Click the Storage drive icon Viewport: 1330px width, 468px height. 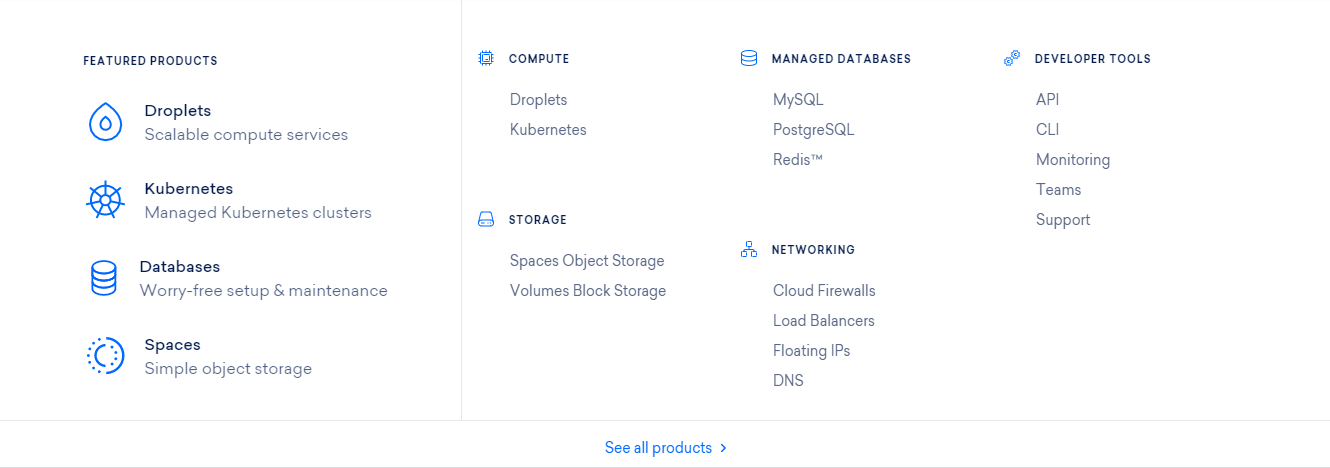(x=486, y=219)
